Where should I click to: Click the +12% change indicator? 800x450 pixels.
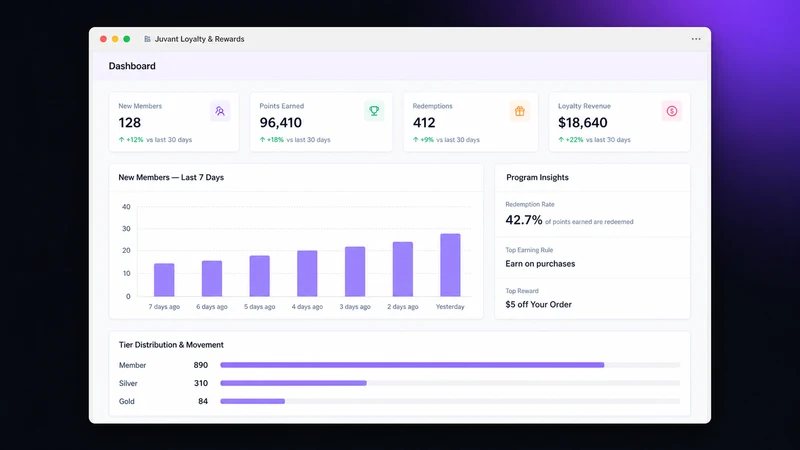(131, 139)
